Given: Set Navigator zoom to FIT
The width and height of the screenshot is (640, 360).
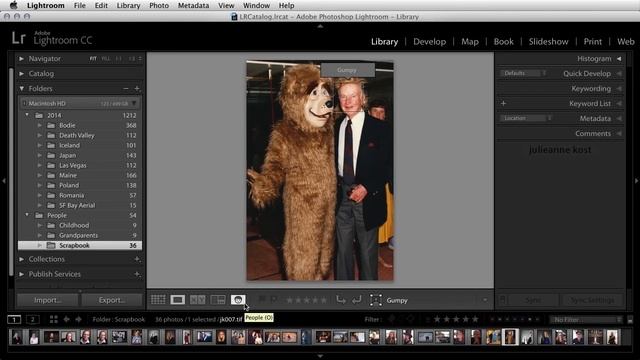Looking at the screenshot, I should pos(93,59).
